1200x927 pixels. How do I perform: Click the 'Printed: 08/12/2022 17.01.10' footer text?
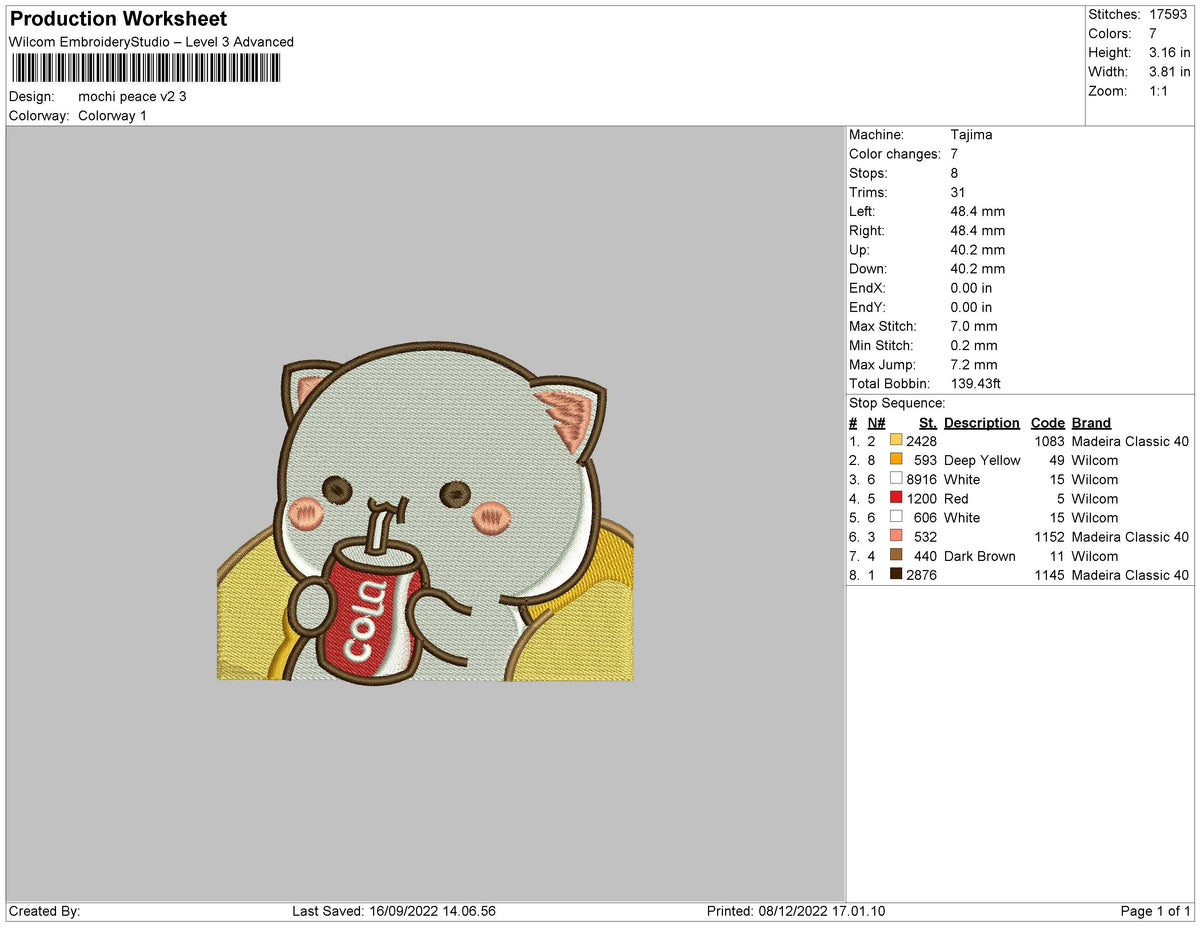(796, 911)
